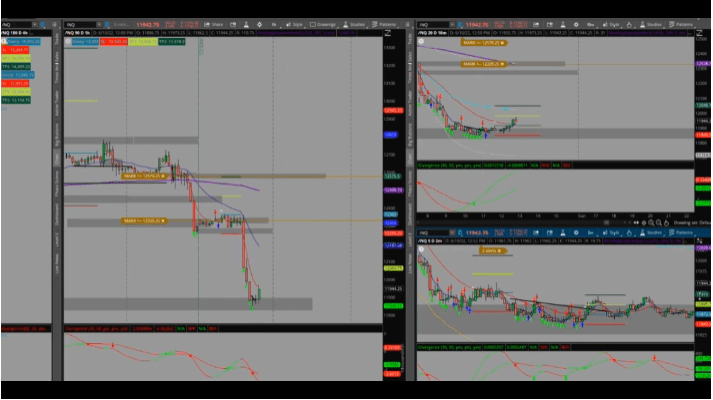Open the 1h timeframe selector
713x400 pixels.
click(274, 25)
